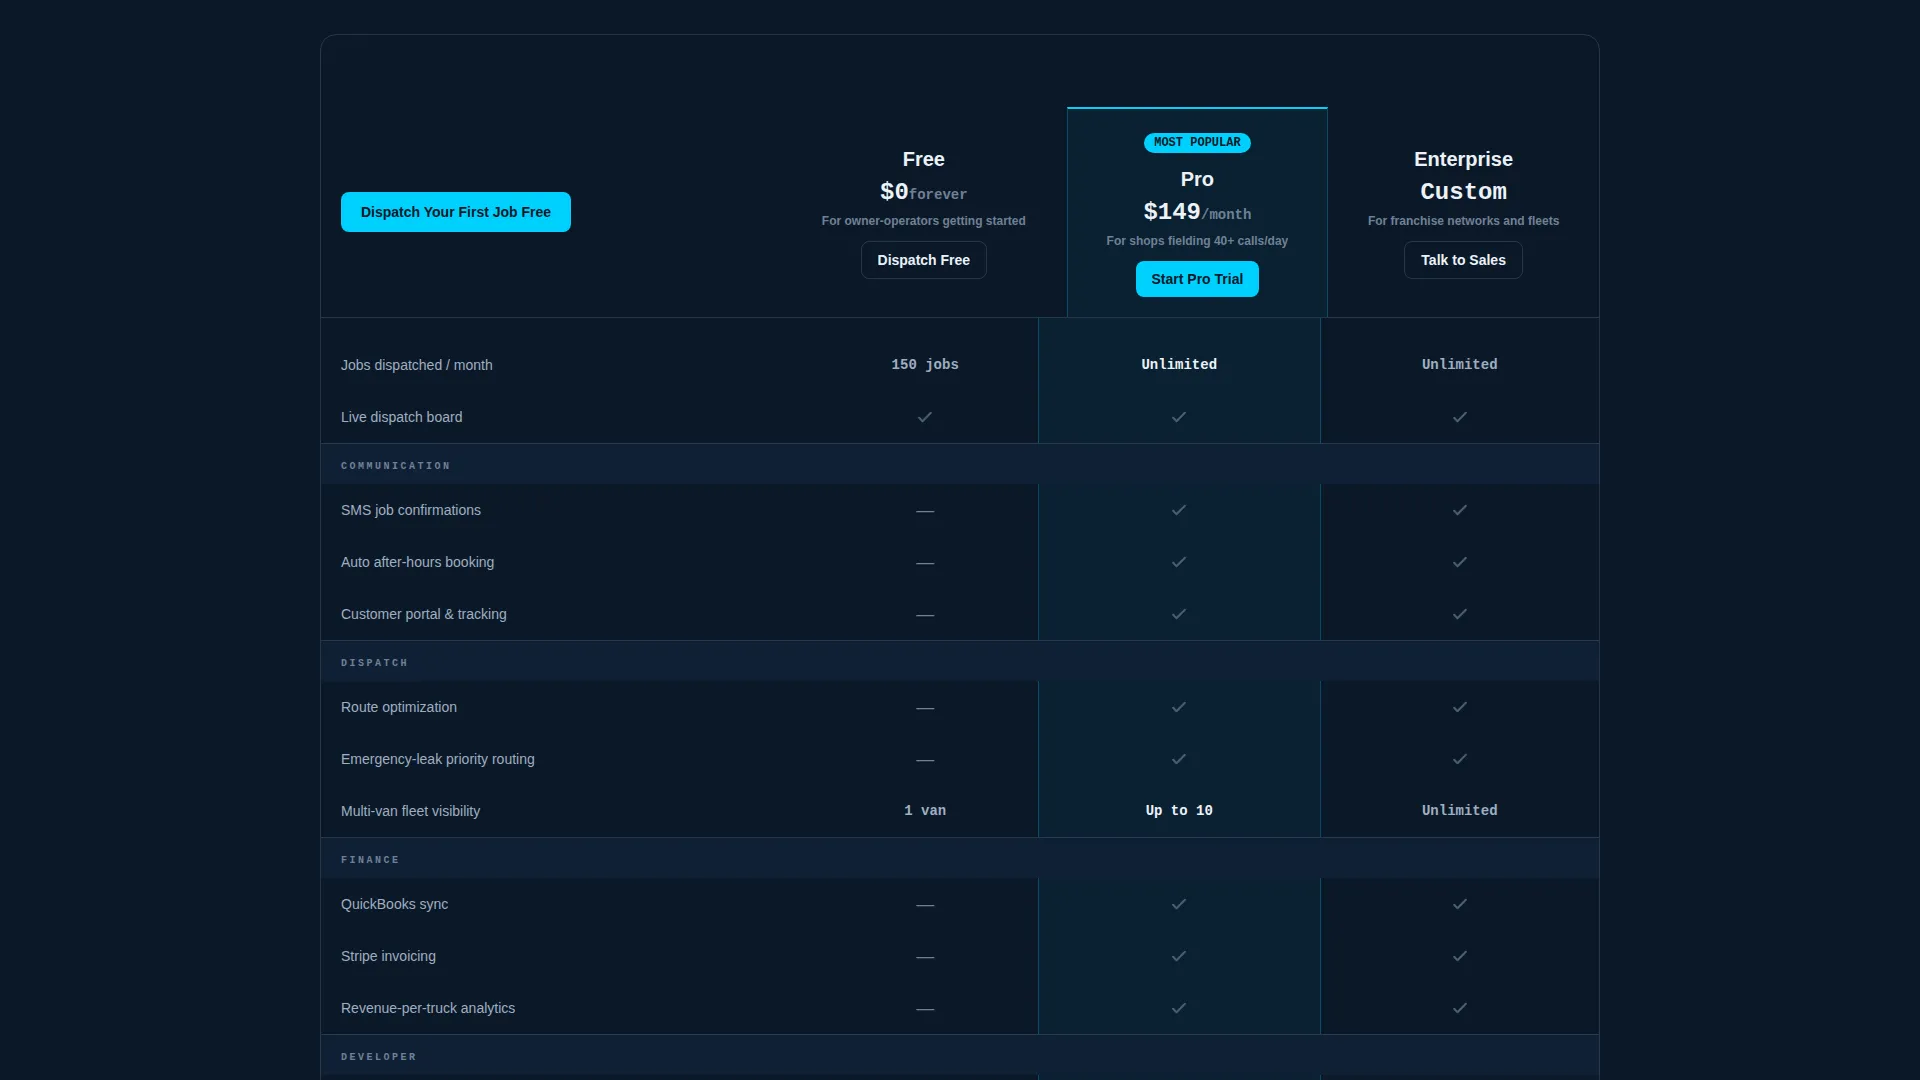Click the 'Multi-van fleet visibility' row label
This screenshot has height=1080, width=1920.
(x=410, y=811)
